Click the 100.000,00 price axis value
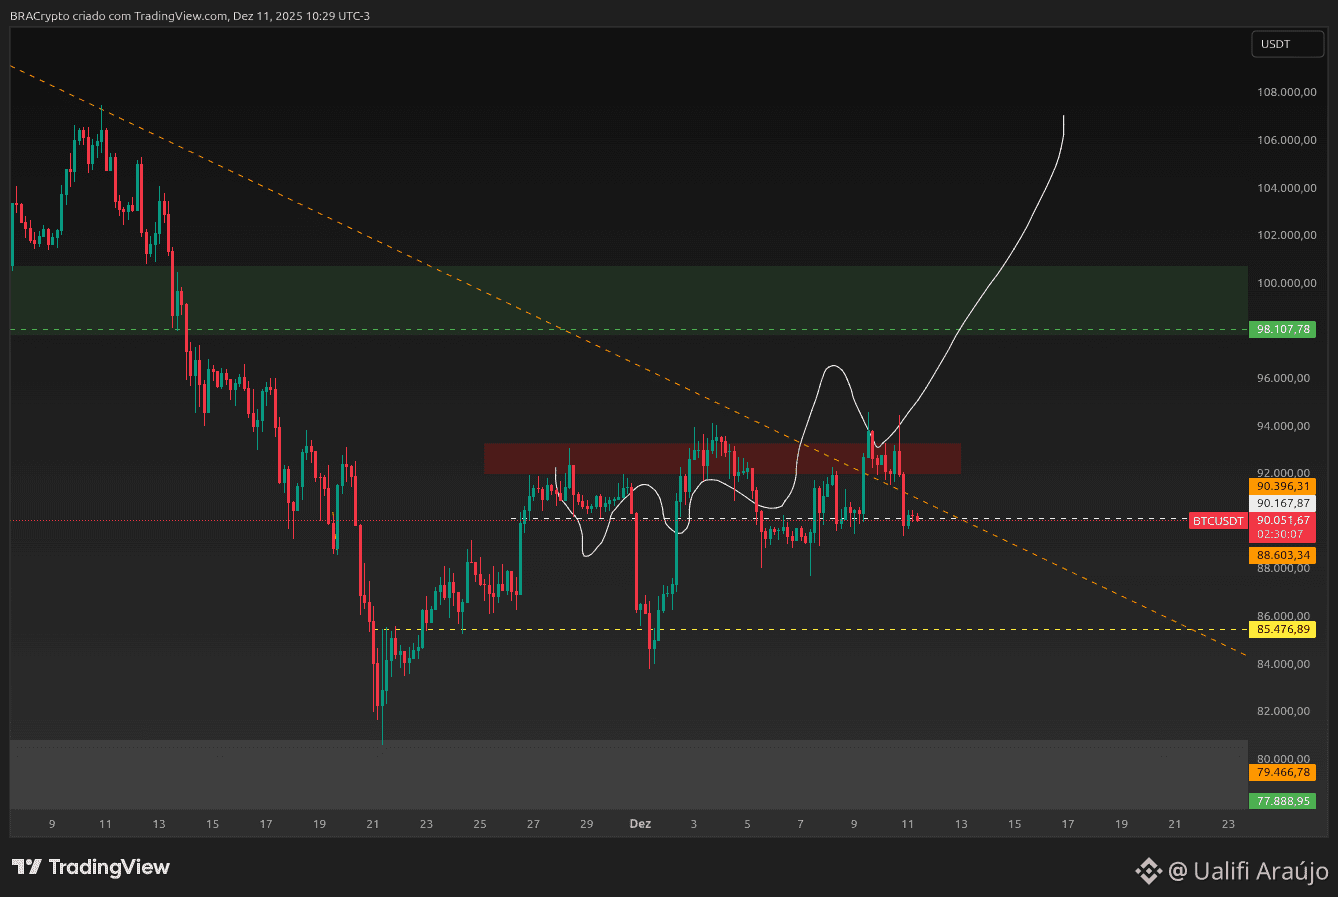The image size is (1338, 897). click(1286, 283)
